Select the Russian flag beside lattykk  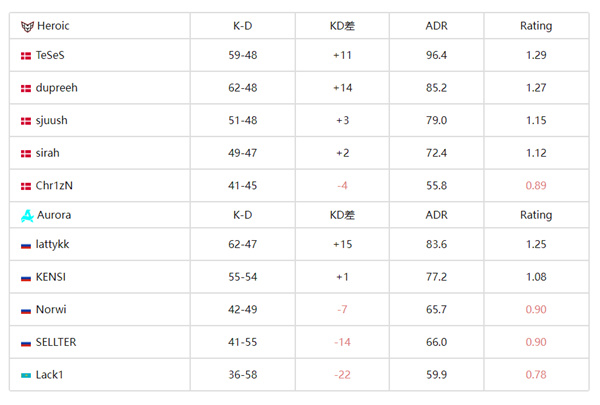(26, 246)
